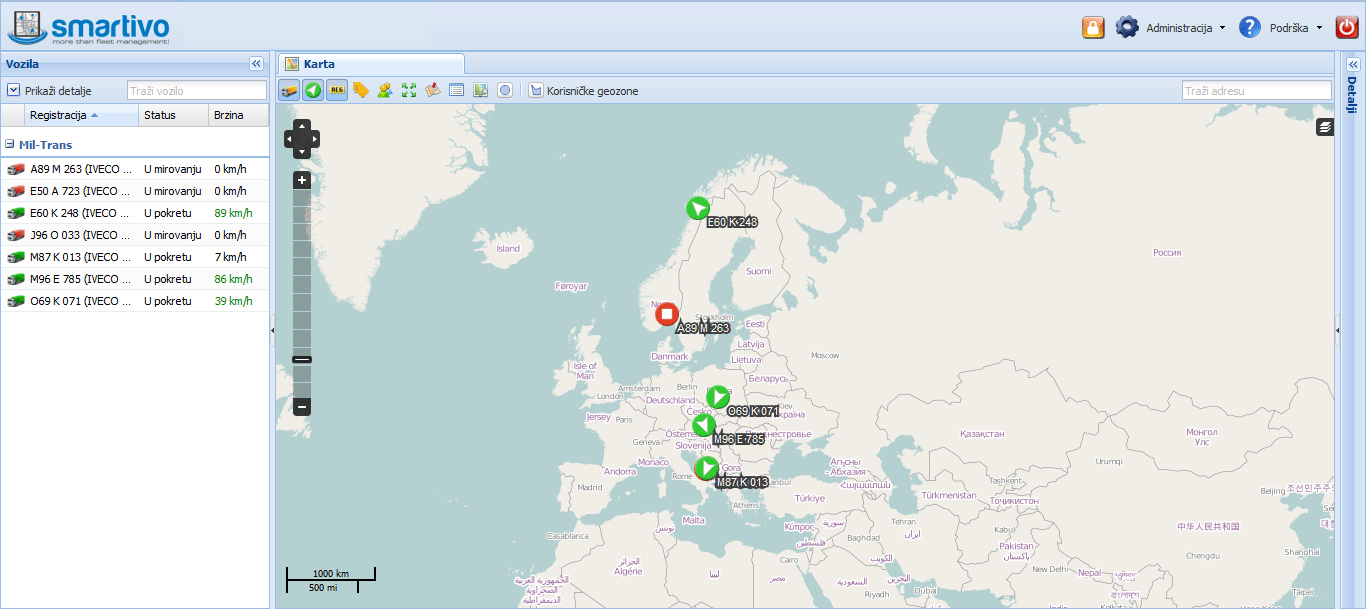Select the Karta tab
Viewport: 1367px width, 610px height.
pyautogui.click(x=319, y=64)
